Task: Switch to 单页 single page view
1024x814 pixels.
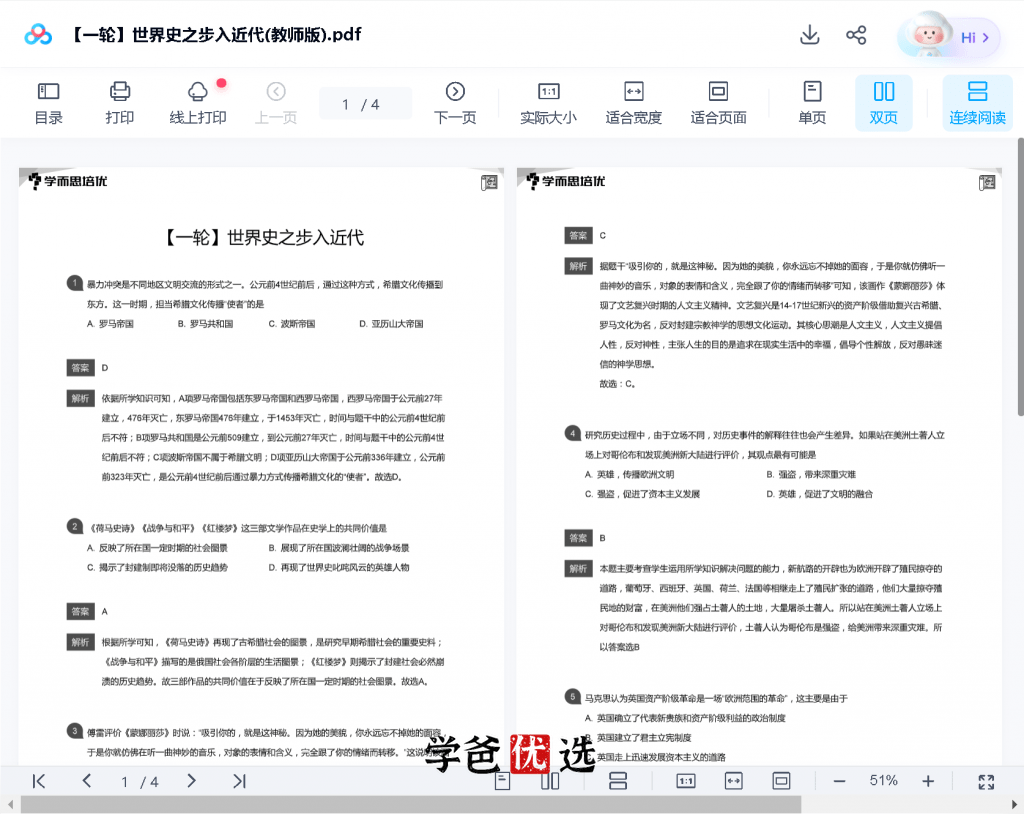Action: click(812, 103)
